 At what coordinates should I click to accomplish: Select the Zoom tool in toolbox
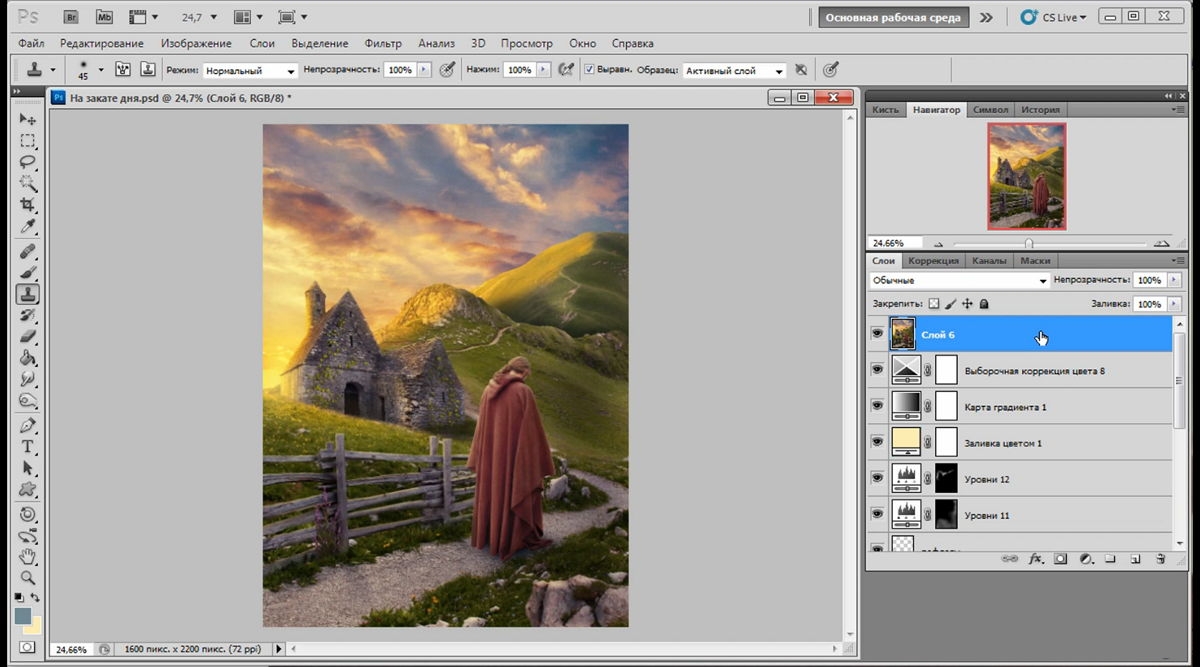[x=28, y=578]
